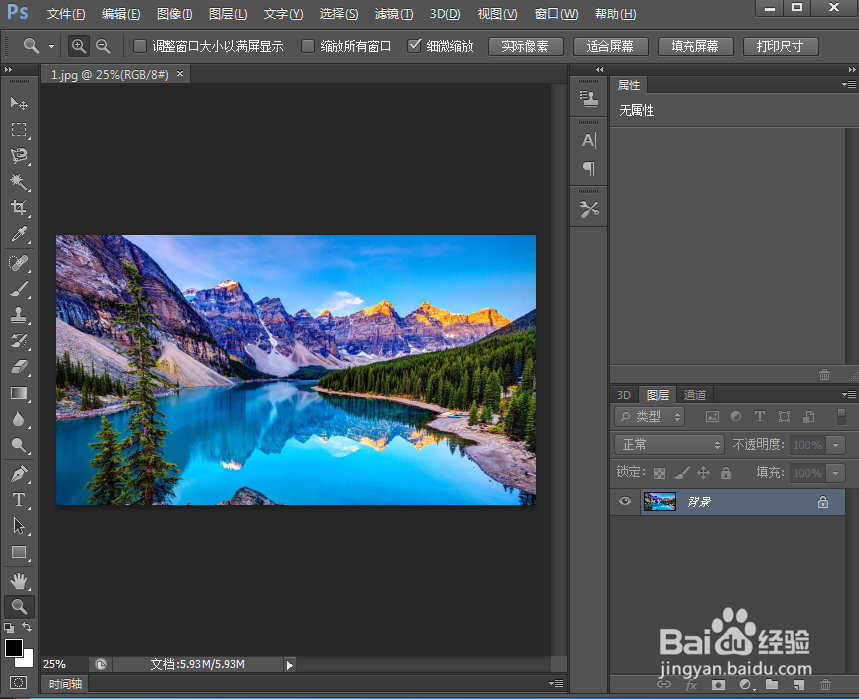
Task: Open the collapsed History panel icon
Action: [589, 99]
